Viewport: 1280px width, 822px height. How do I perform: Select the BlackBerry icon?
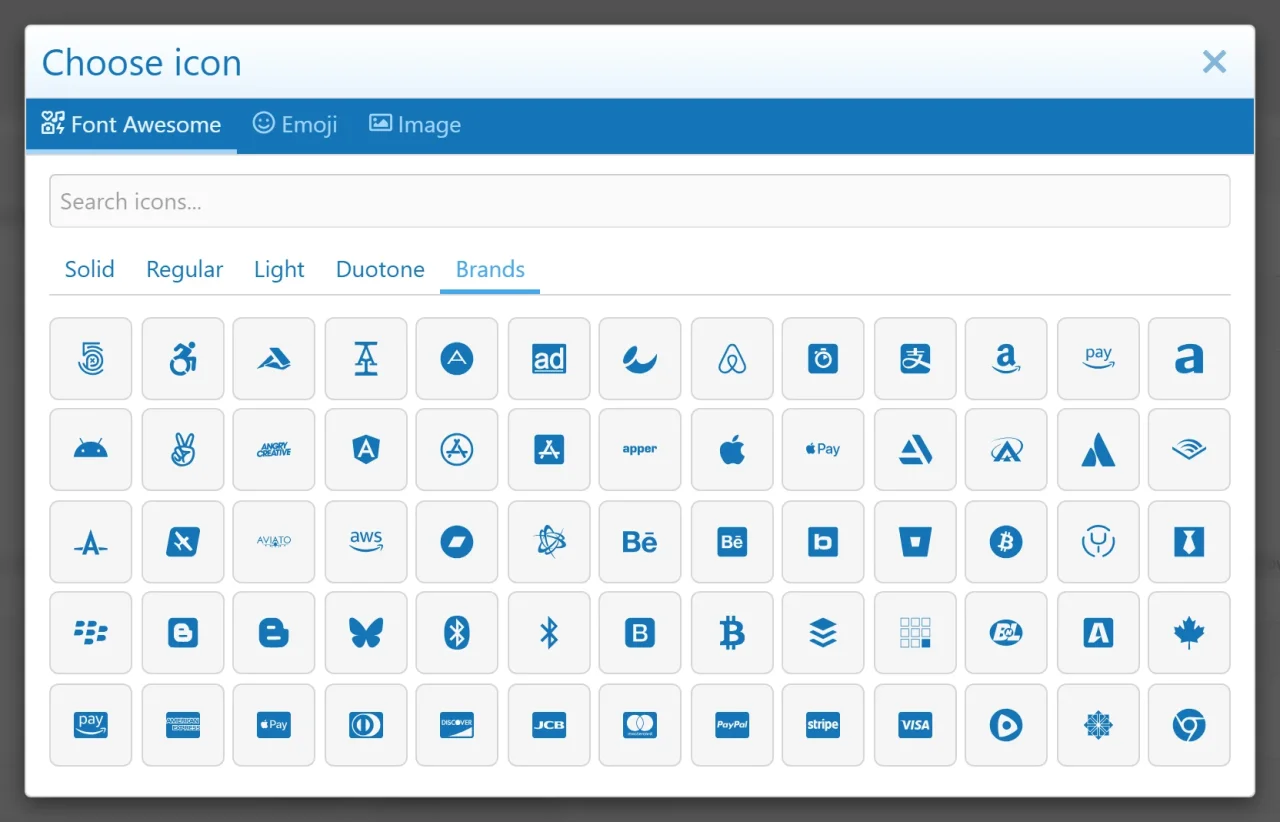(x=90, y=632)
